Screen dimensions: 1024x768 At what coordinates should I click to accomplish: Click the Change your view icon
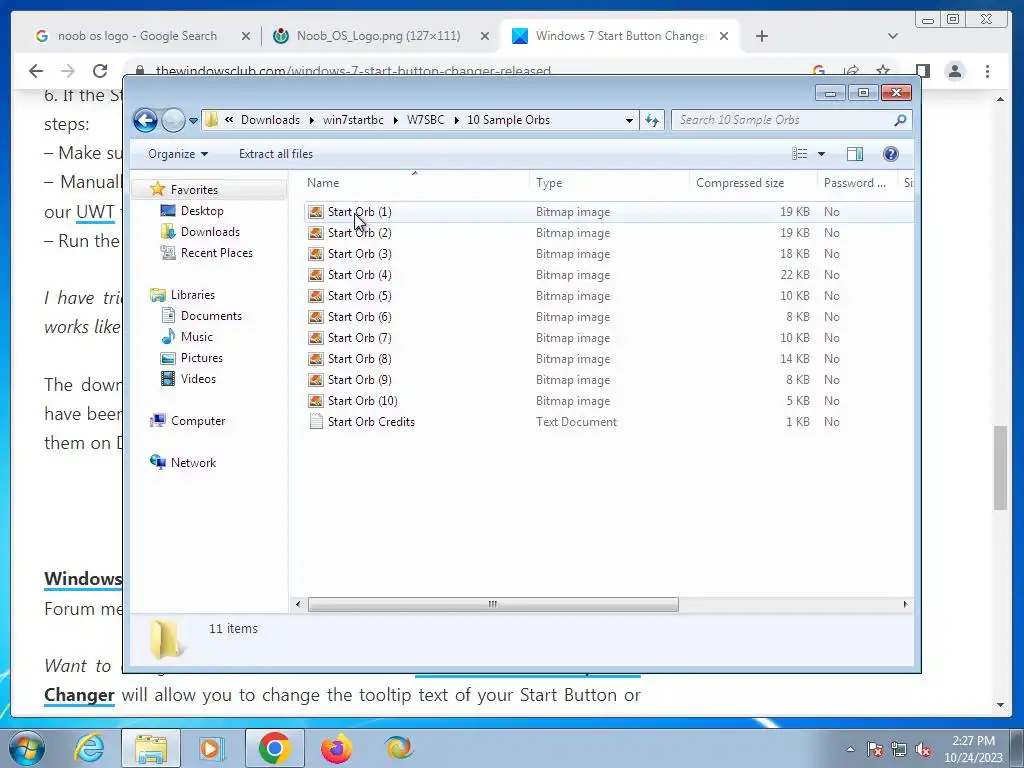[x=799, y=154]
